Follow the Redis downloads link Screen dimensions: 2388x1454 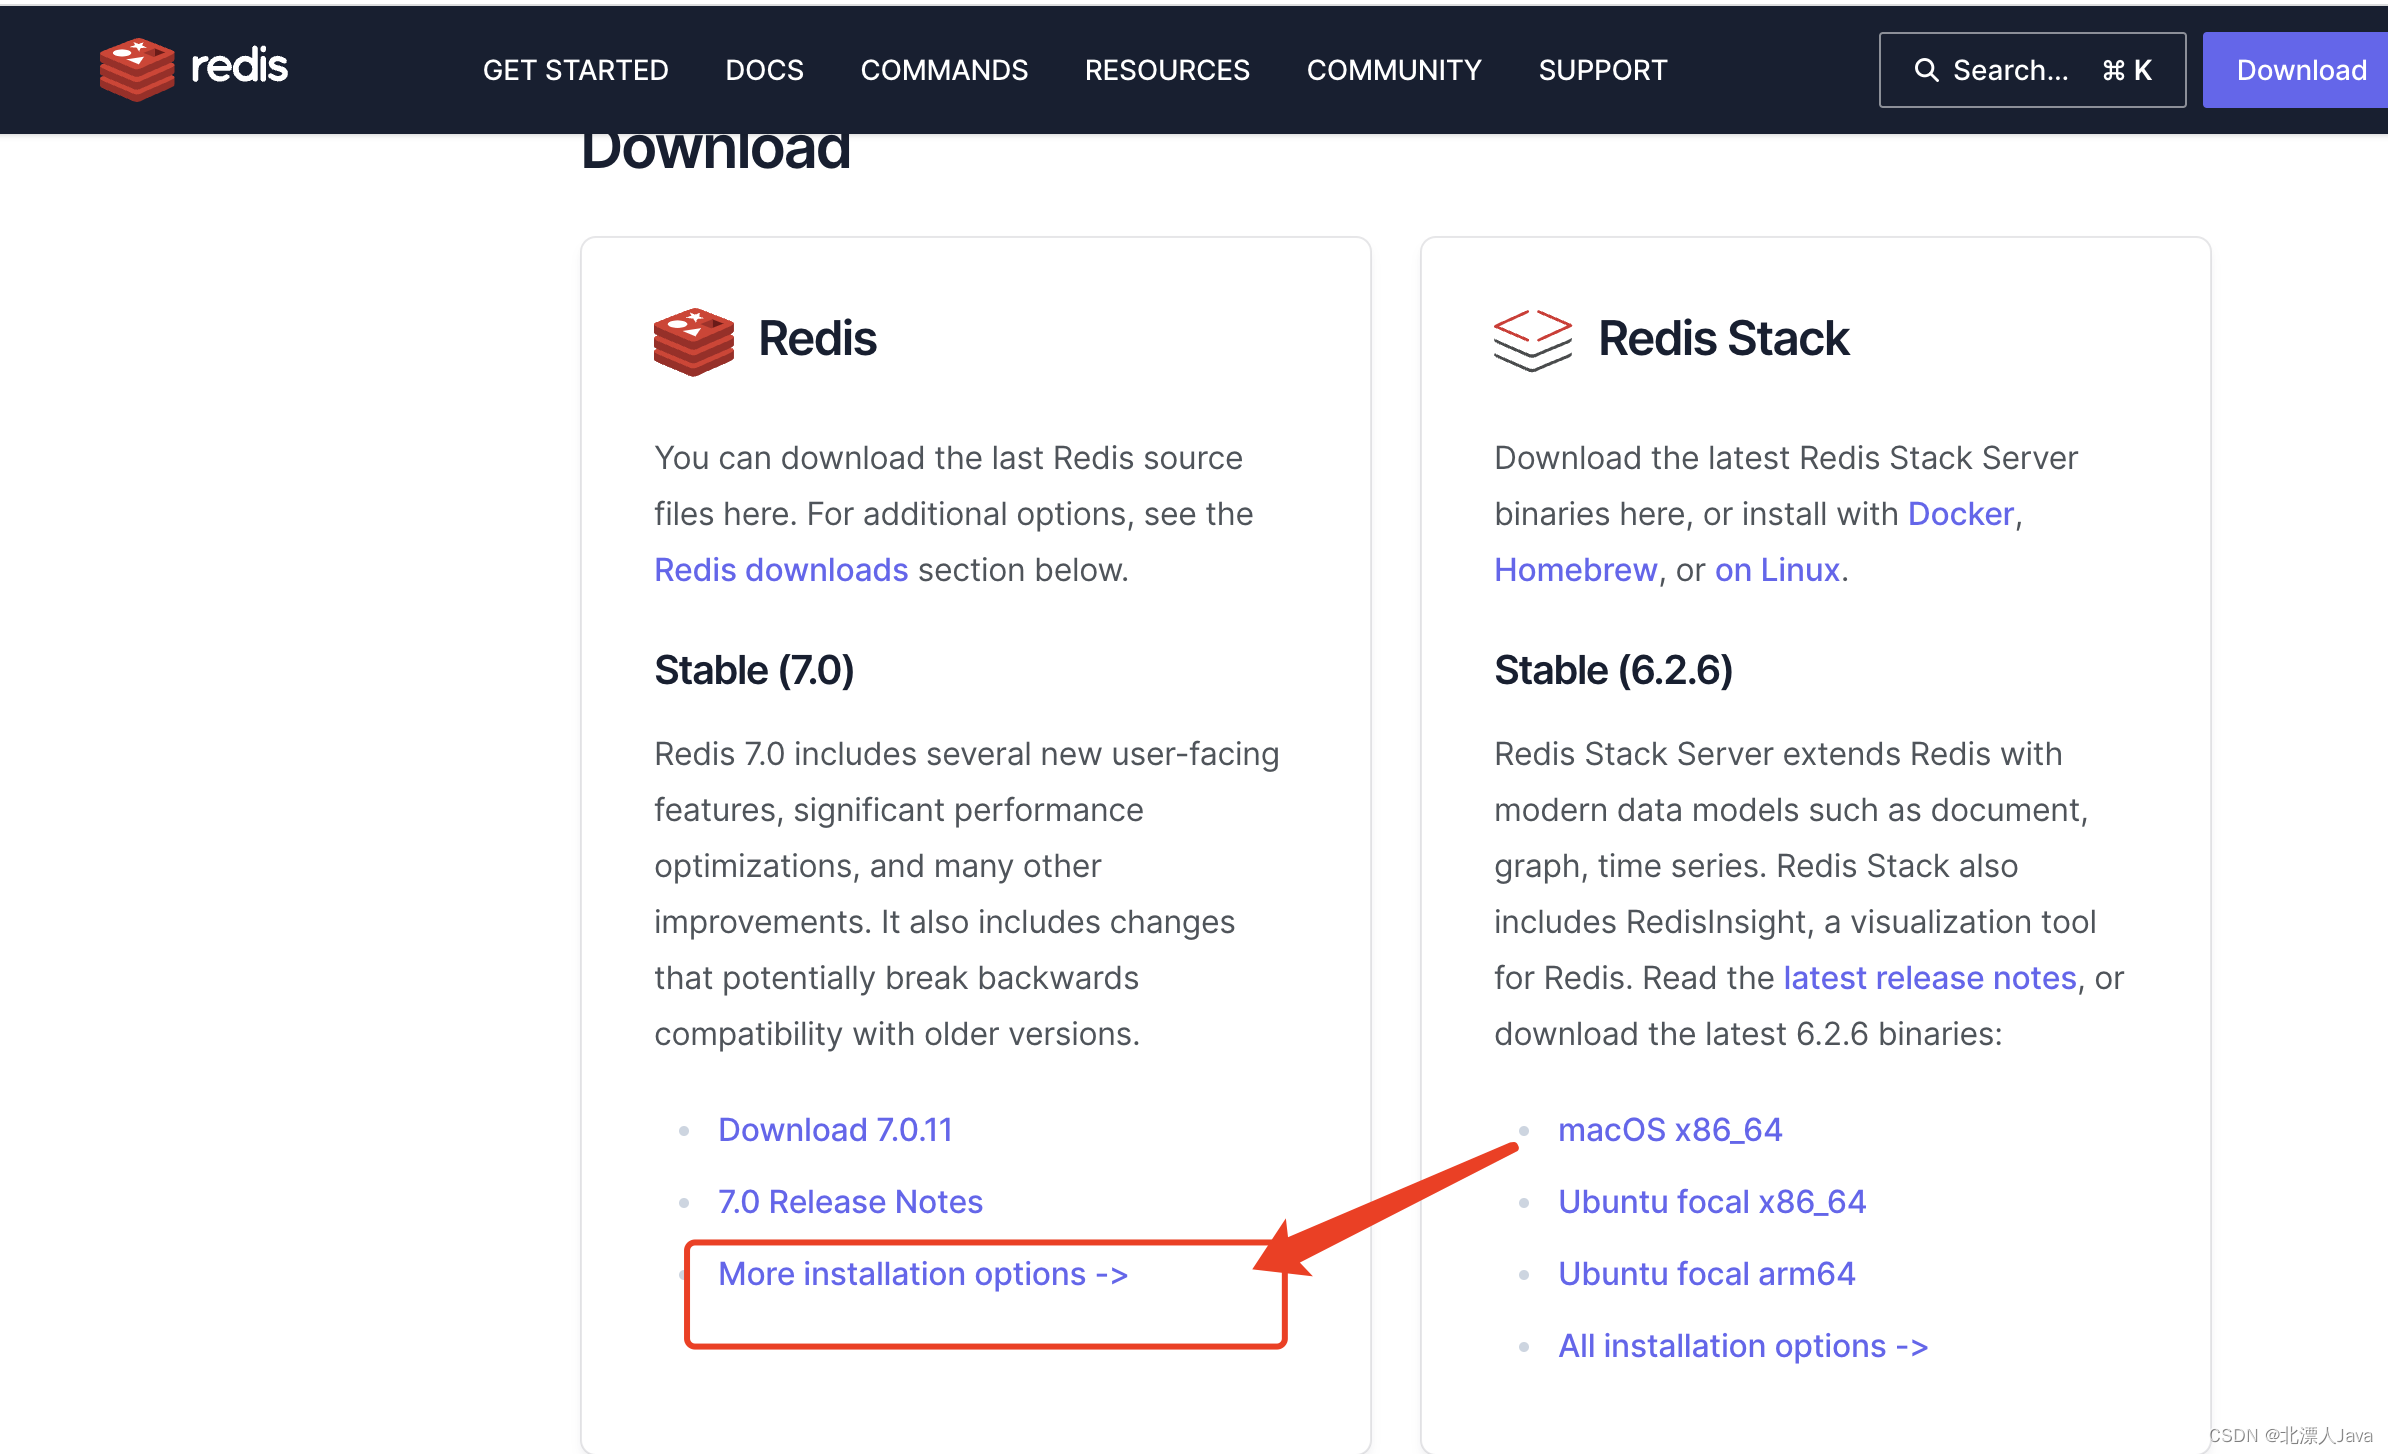780,570
